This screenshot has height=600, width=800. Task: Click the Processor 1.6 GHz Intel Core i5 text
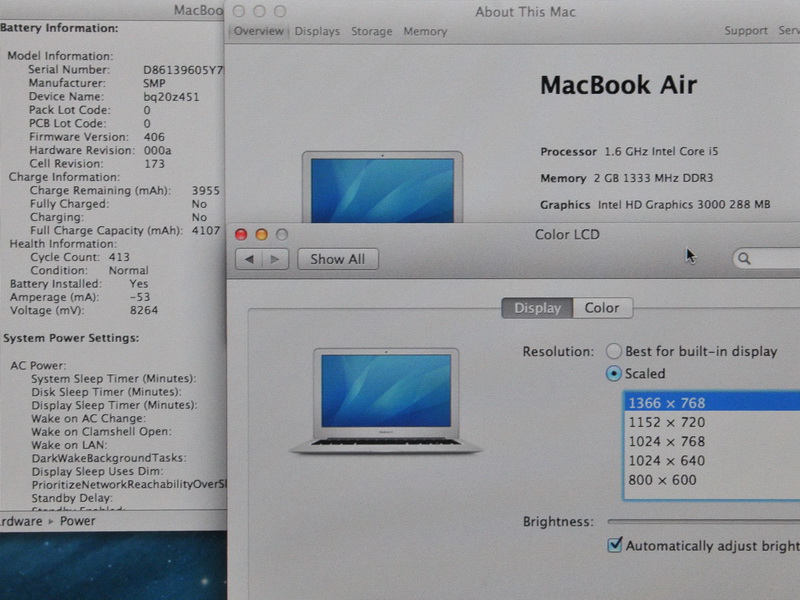pyautogui.click(x=629, y=152)
